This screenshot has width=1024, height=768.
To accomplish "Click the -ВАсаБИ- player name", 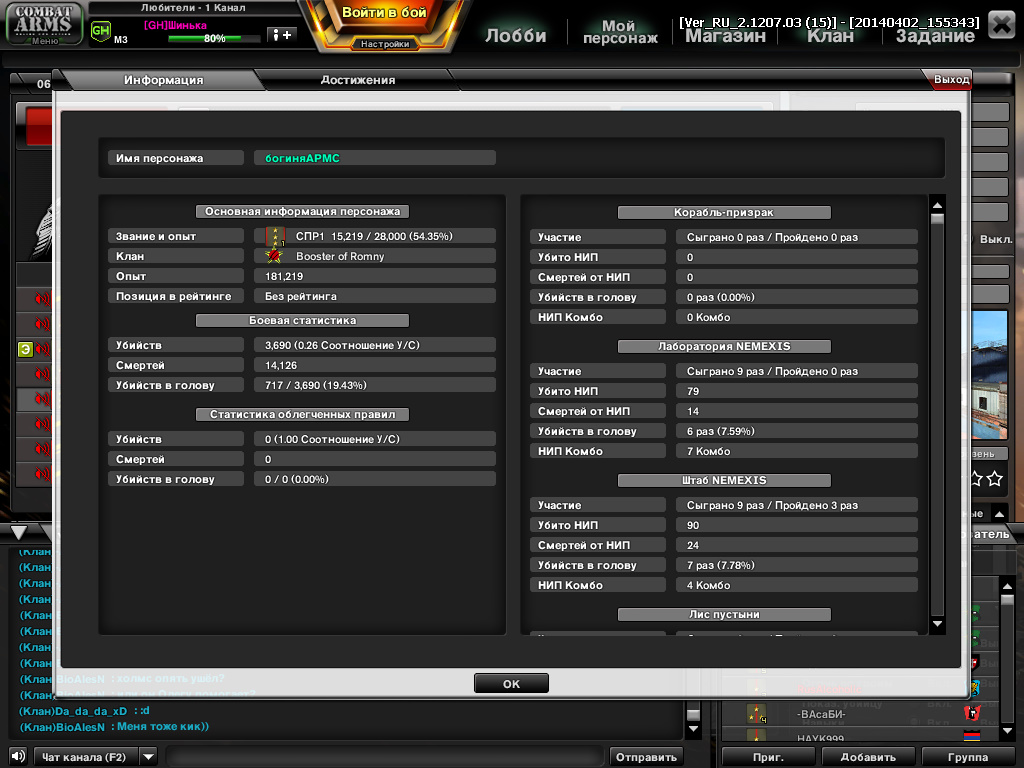I will (x=821, y=714).
